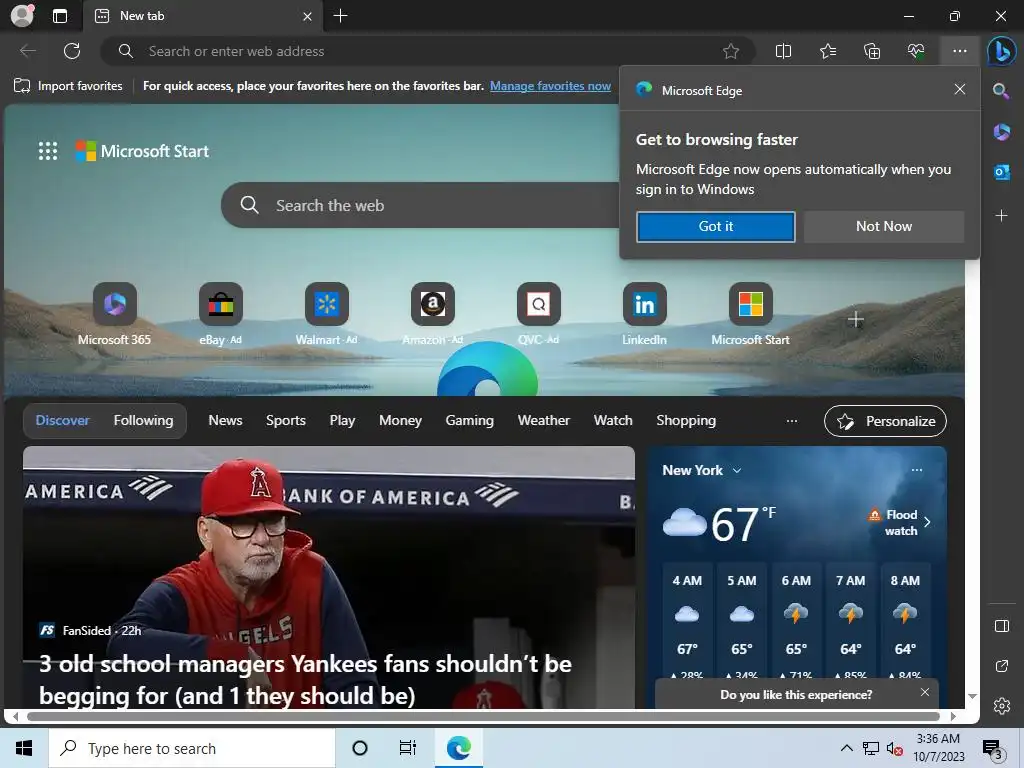Click the back navigation arrow
The height and width of the screenshot is (768, 1024).
(27, 51)
